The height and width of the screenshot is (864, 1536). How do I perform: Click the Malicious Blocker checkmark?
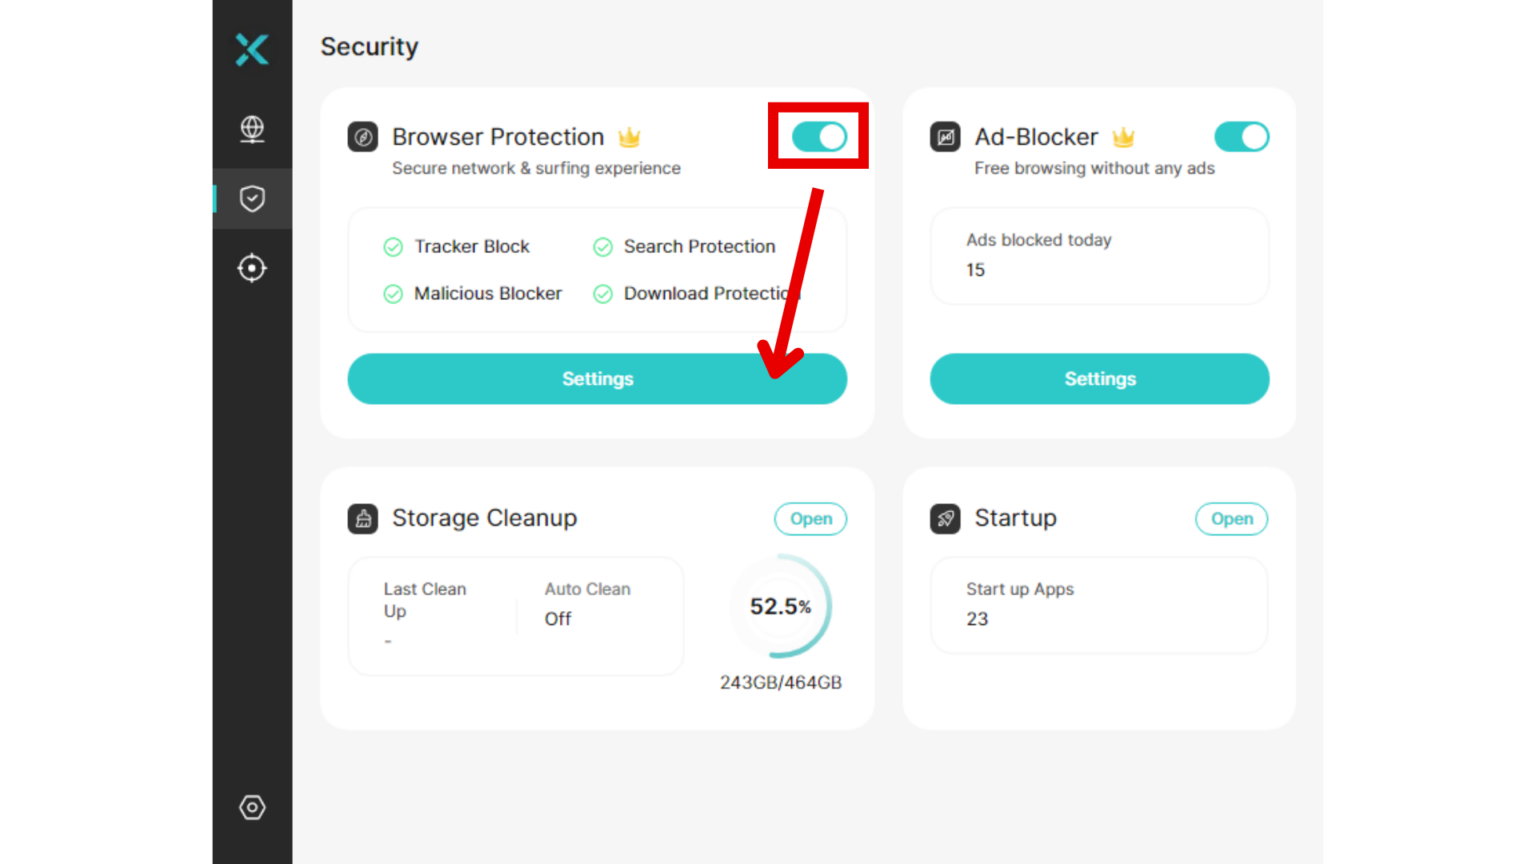pos(393,293)
